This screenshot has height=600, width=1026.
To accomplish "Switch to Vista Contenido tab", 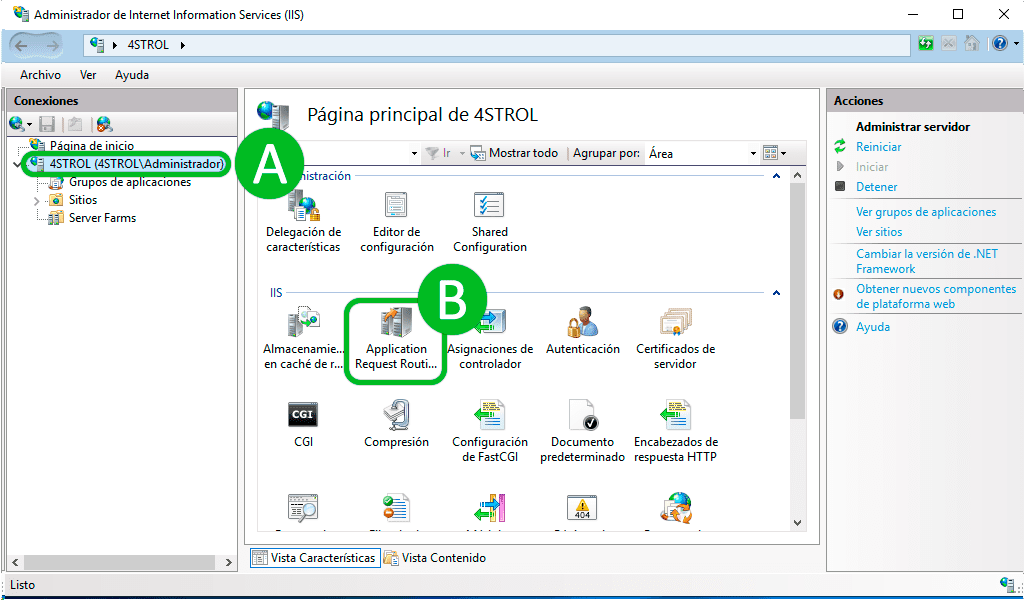I will pyautogui.click(x=435, y=557).
